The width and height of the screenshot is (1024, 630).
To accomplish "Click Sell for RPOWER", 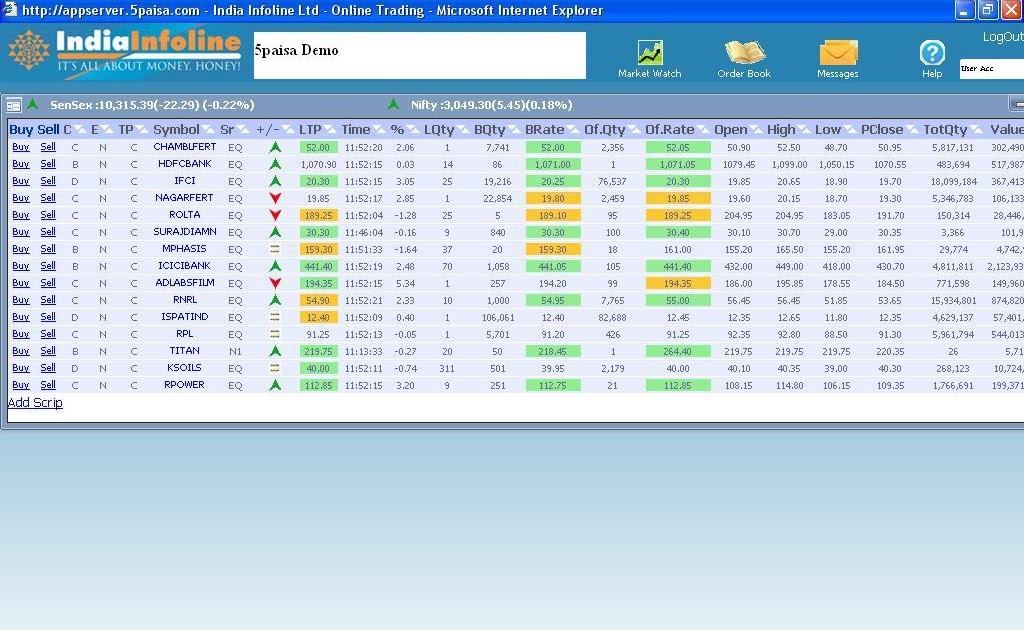I will point(48,385).
